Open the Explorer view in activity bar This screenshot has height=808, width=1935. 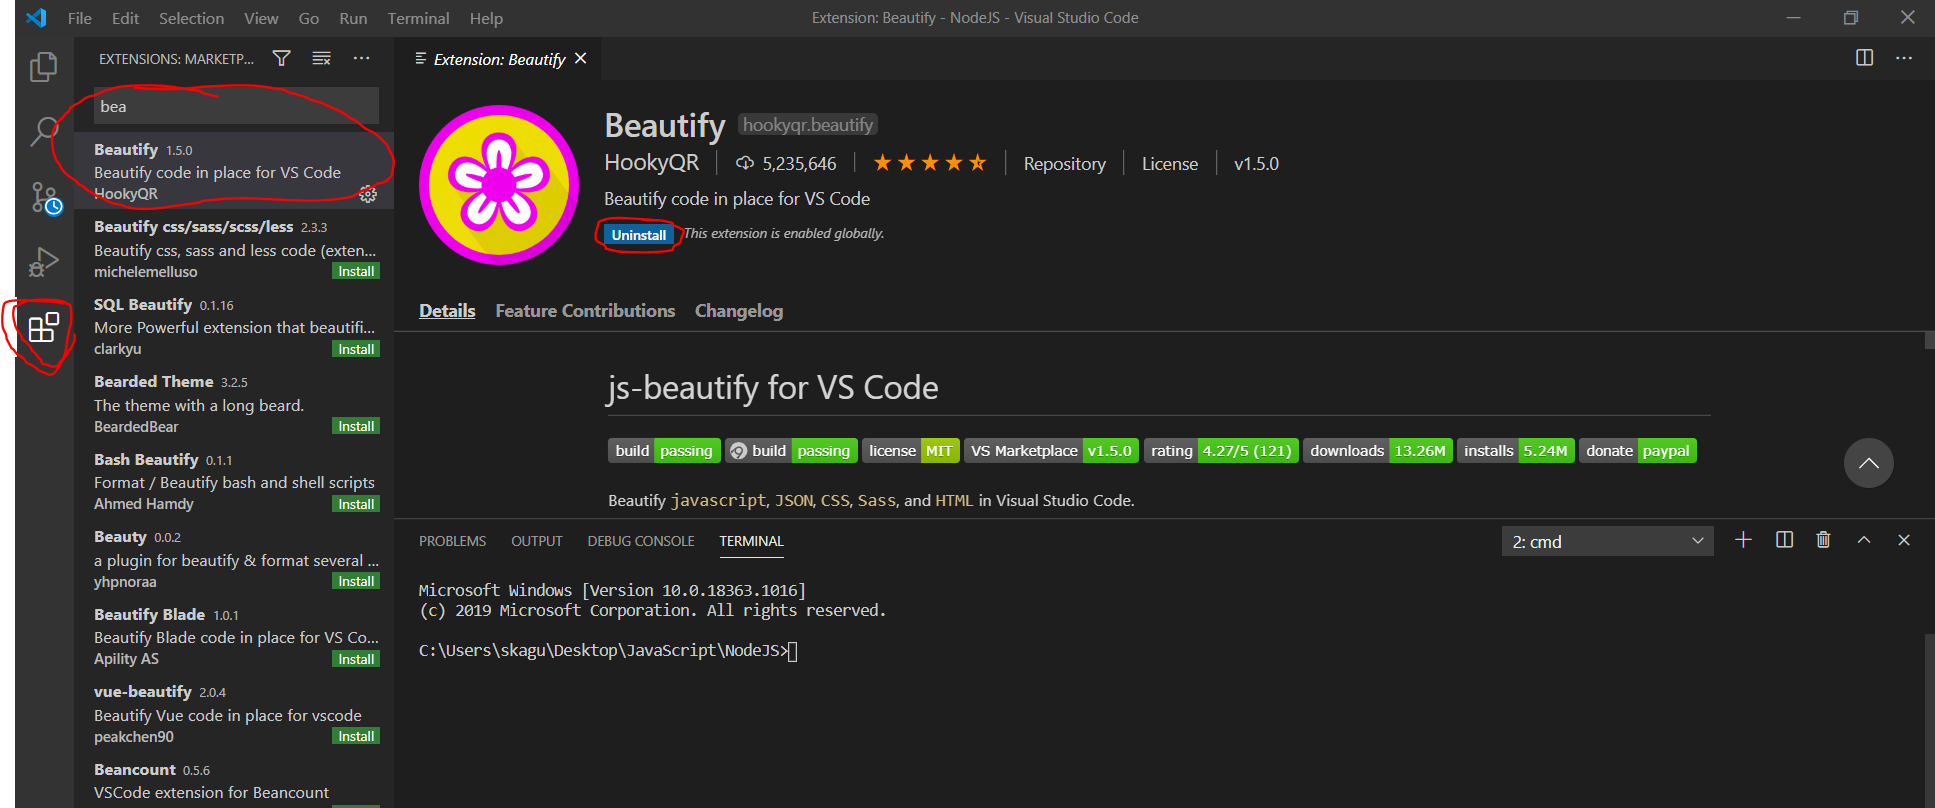point(44,67)
